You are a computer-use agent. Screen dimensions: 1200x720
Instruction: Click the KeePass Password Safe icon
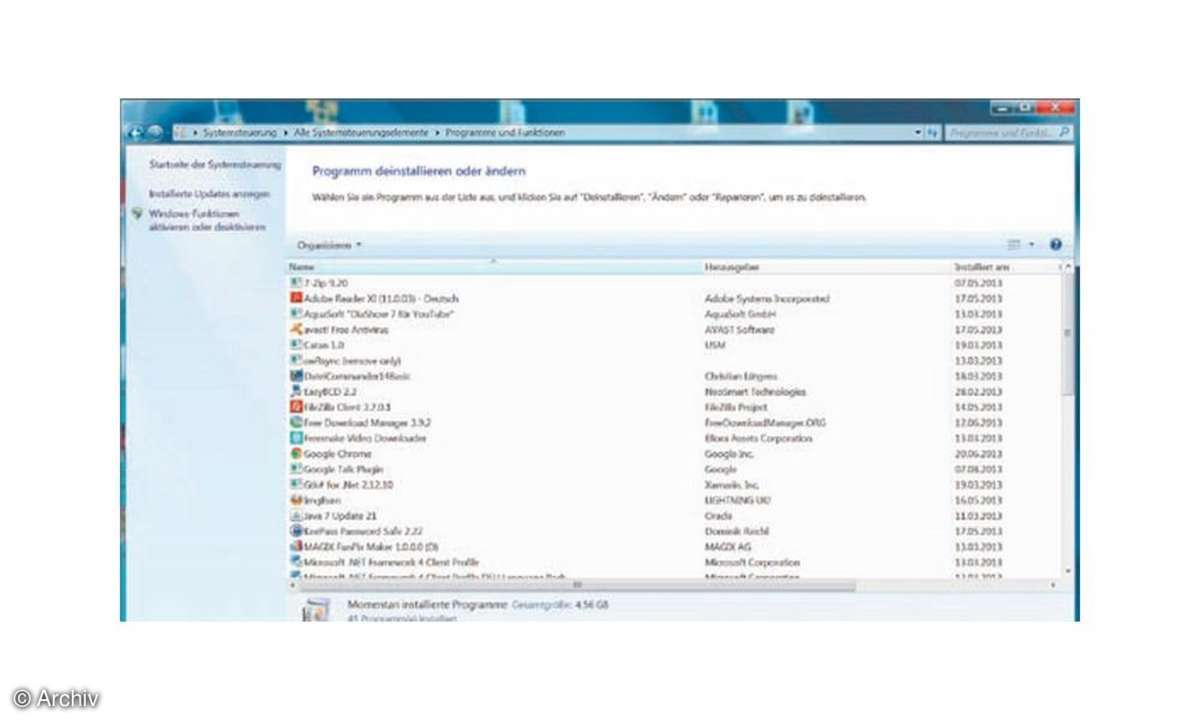tap(295, 531)
